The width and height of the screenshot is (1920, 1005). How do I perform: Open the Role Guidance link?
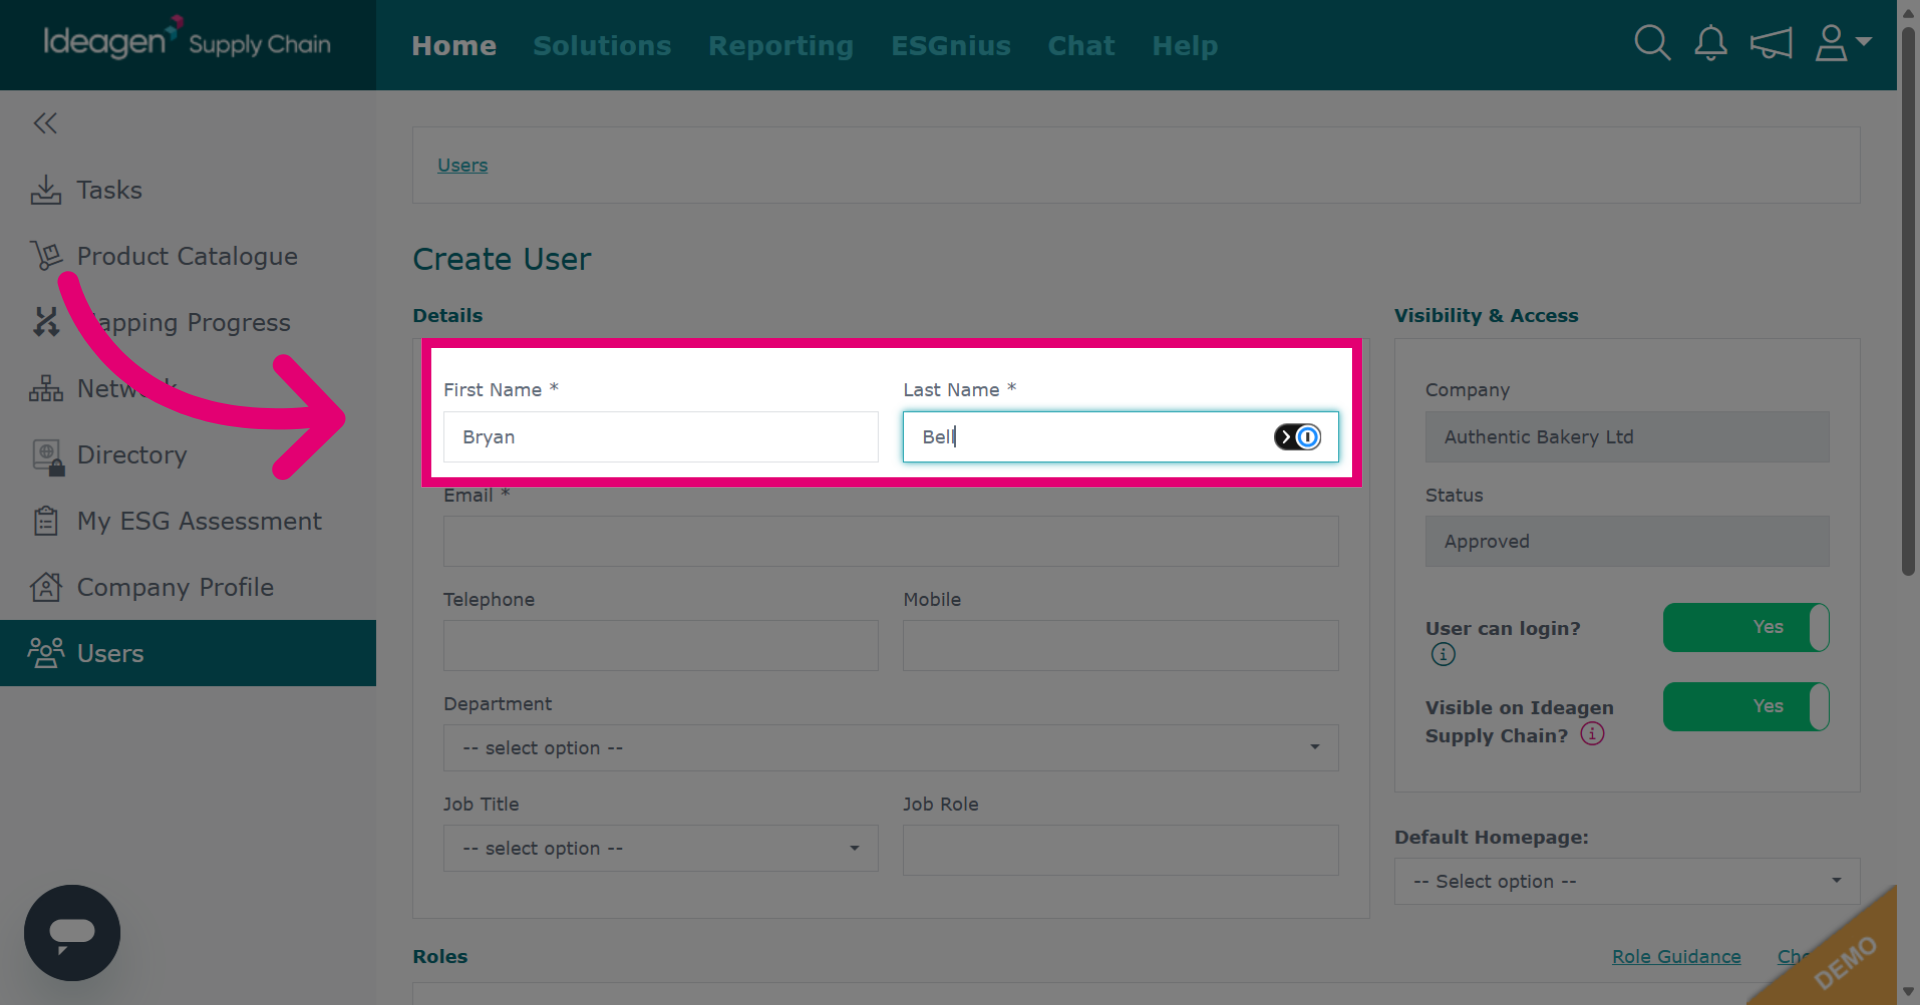[x=1676, y=956]
